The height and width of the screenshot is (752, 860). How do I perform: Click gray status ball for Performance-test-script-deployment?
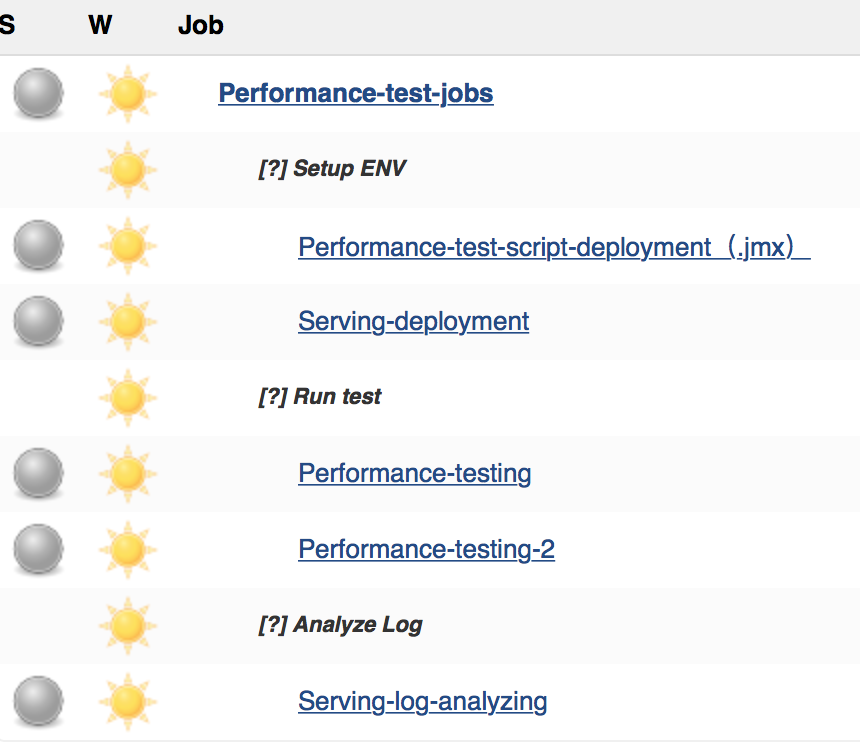click(x=38, y=245)
